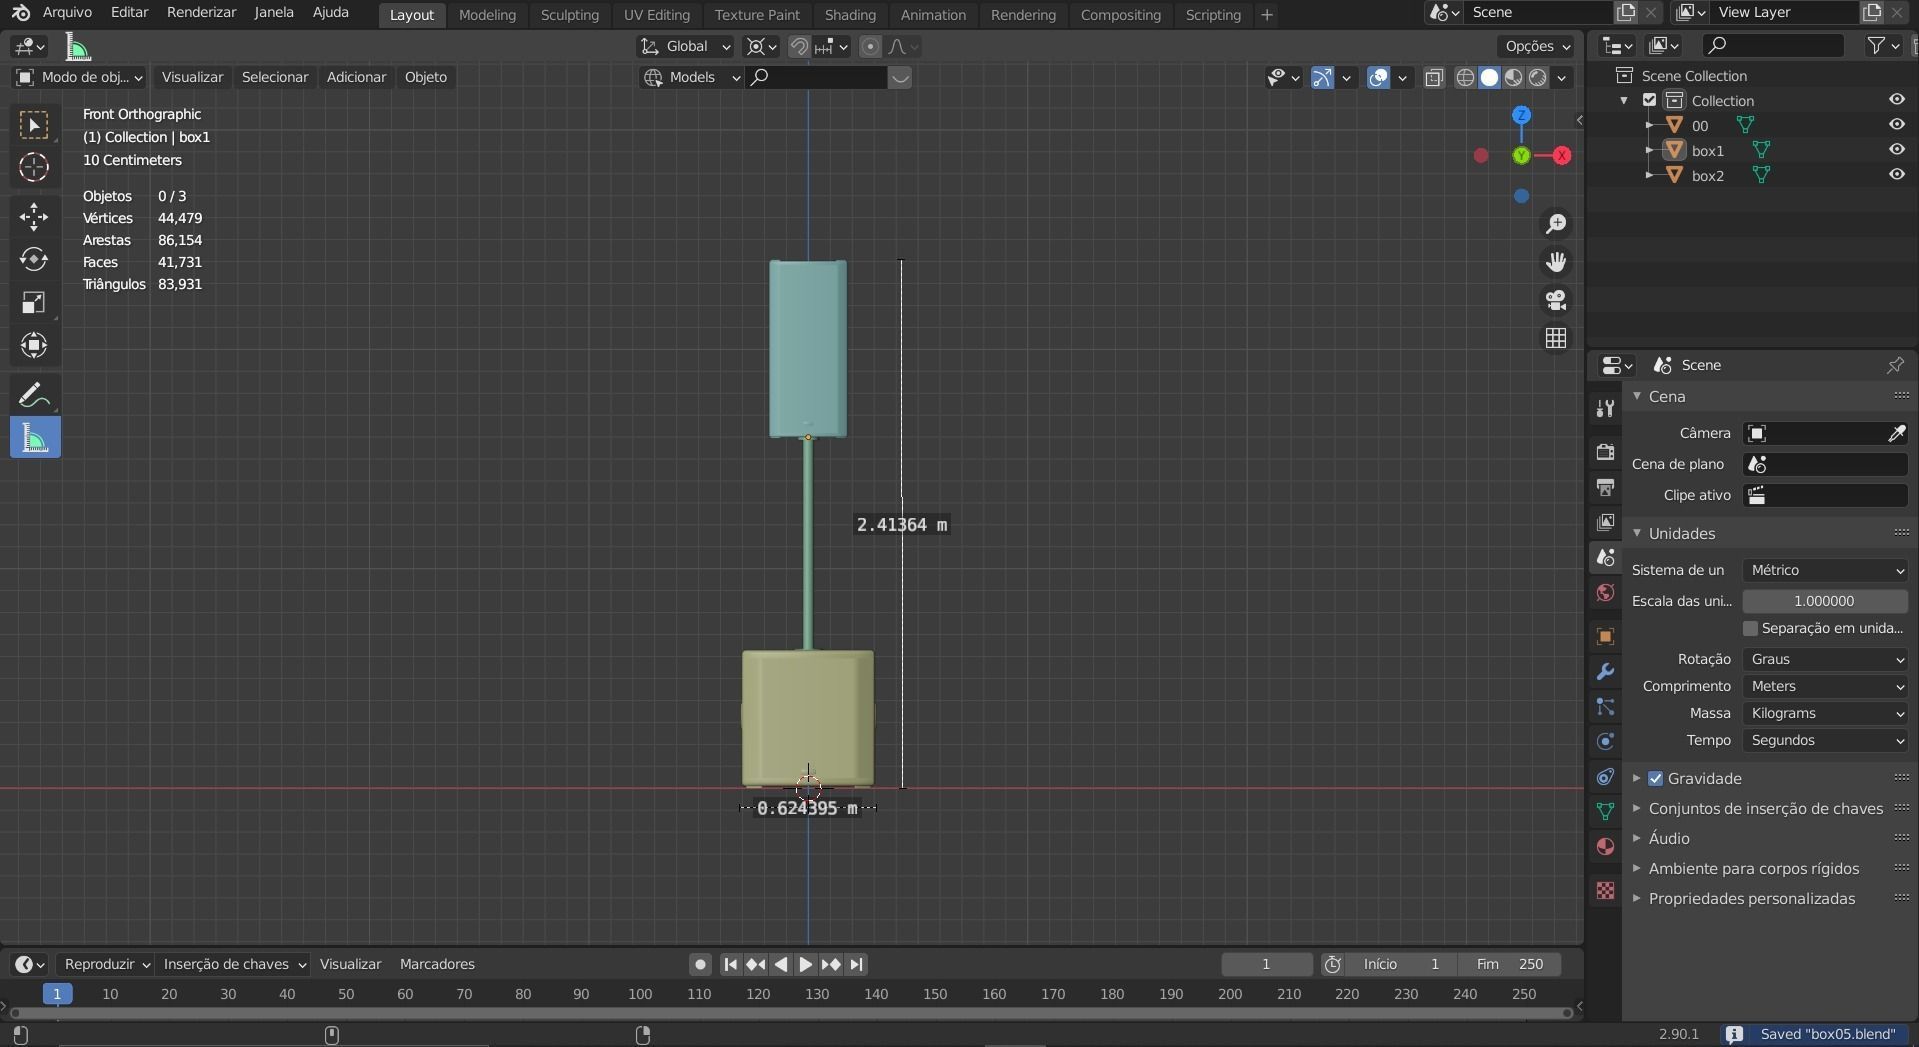Switch to the Shading workspace tab
Viewport: 1919px width, 1047px height.
[850, 15]
